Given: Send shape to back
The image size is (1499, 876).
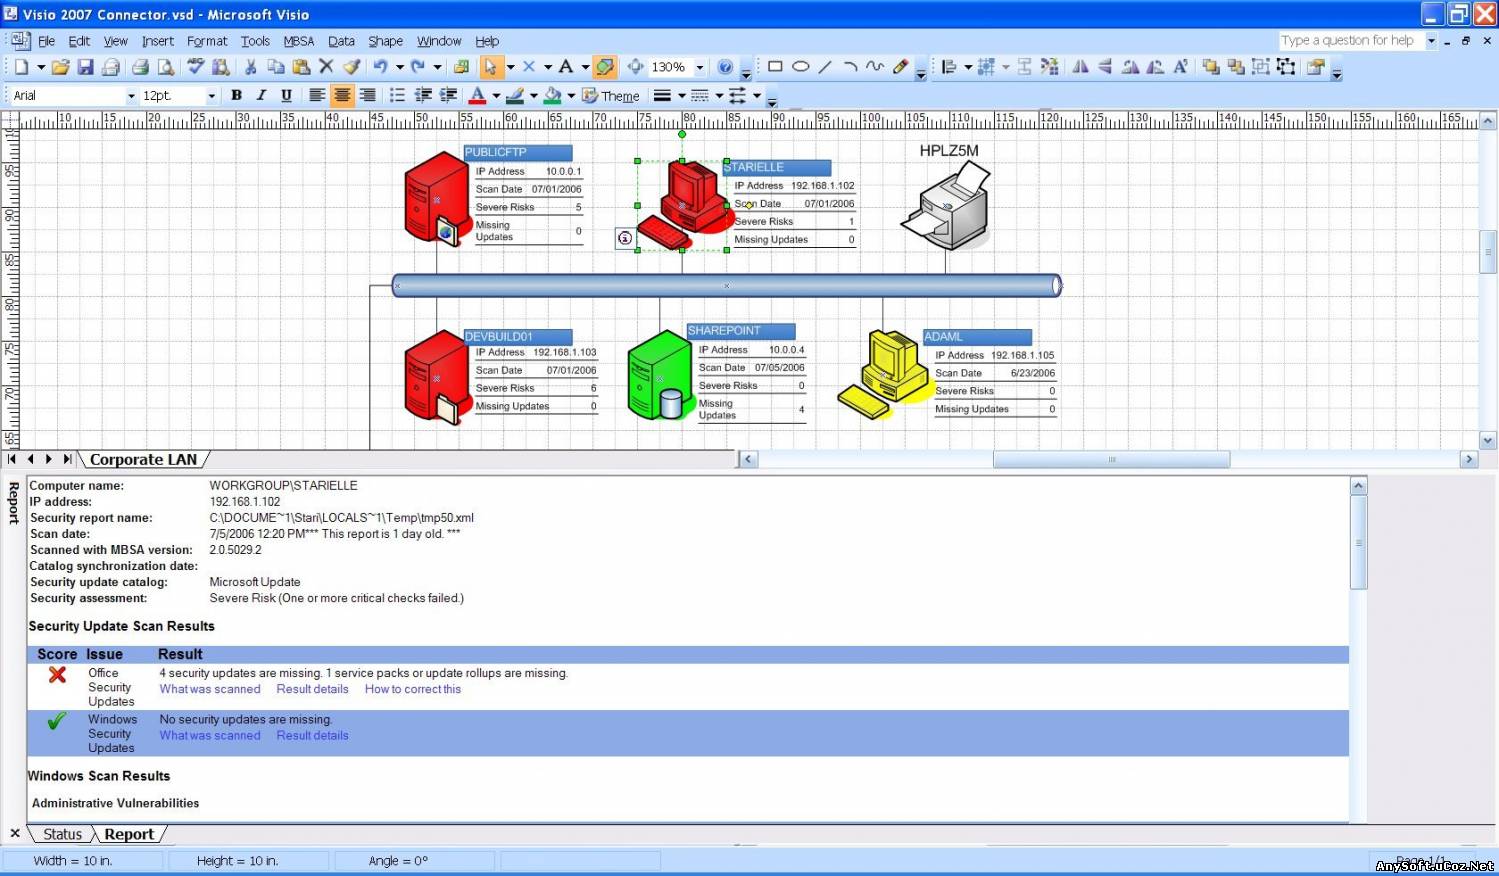Looking at the screenshot, I should [1236, 67].
